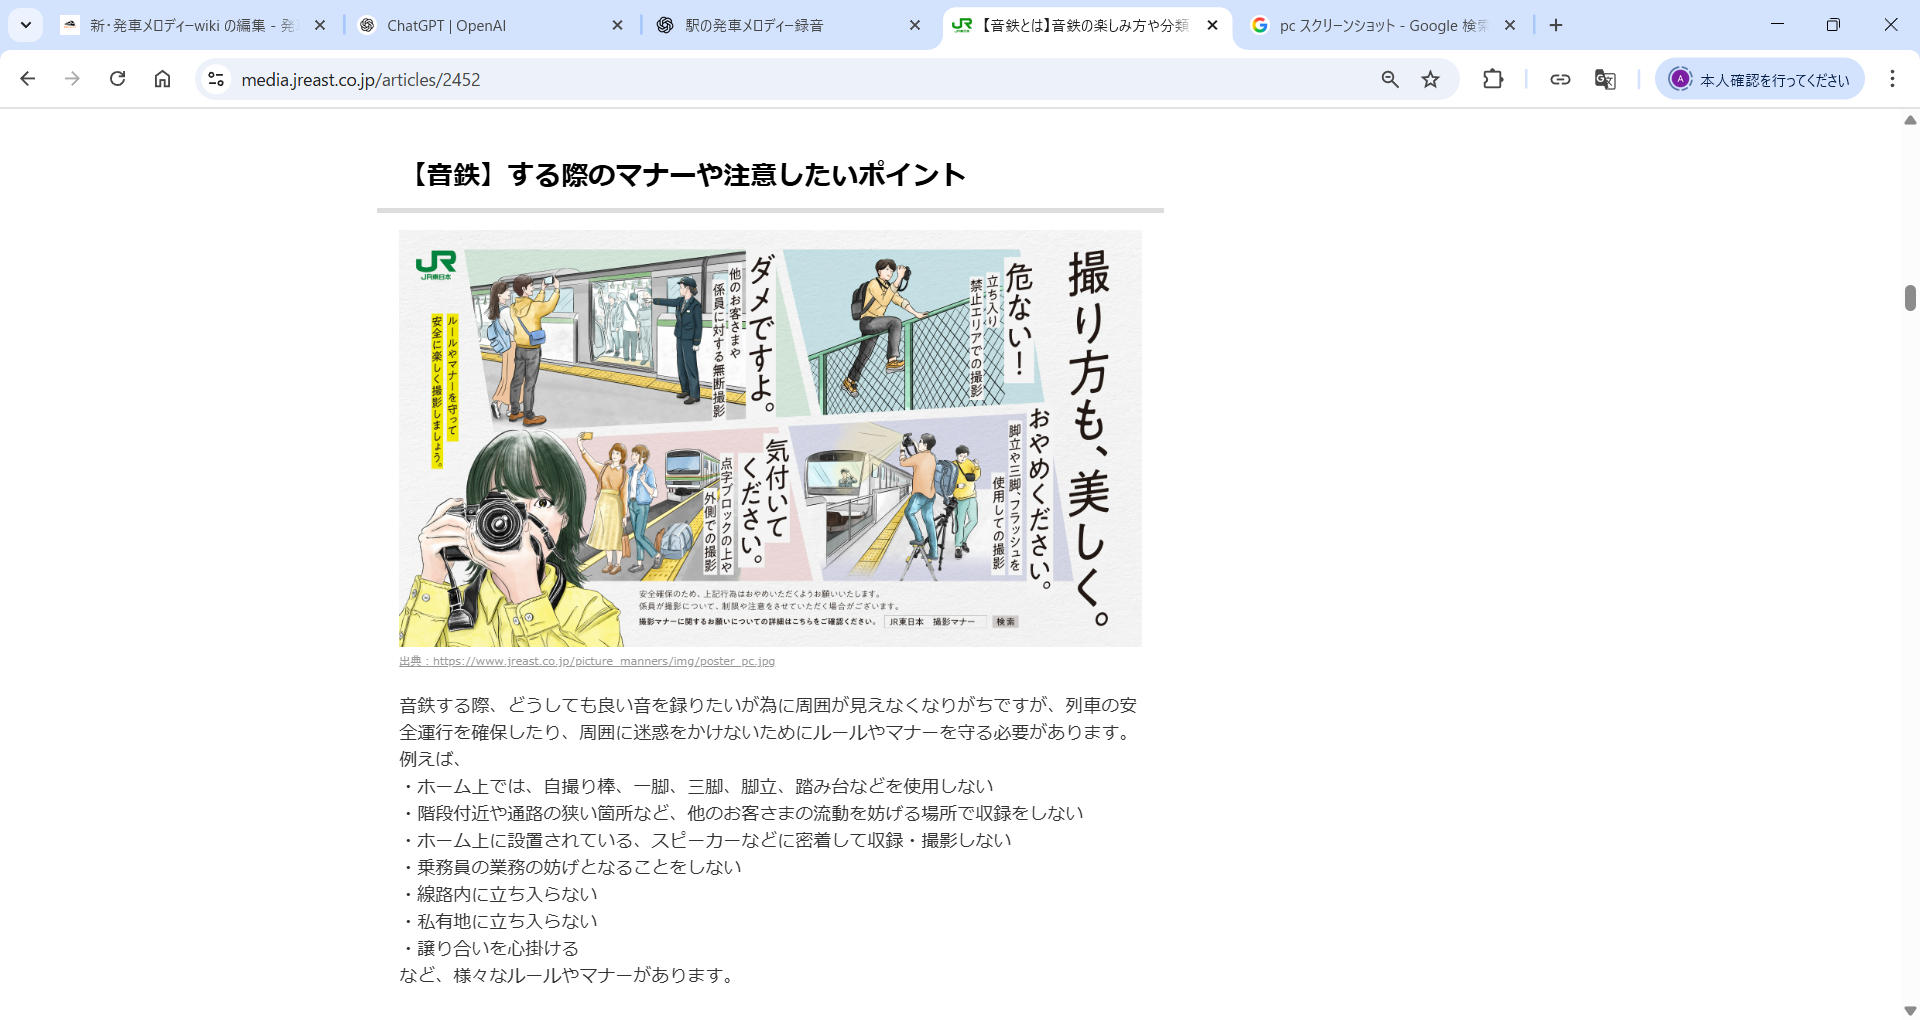Open the zoom magnifier icon
Screen dimensions: 1920x1020
click(x=1390, y=79)
